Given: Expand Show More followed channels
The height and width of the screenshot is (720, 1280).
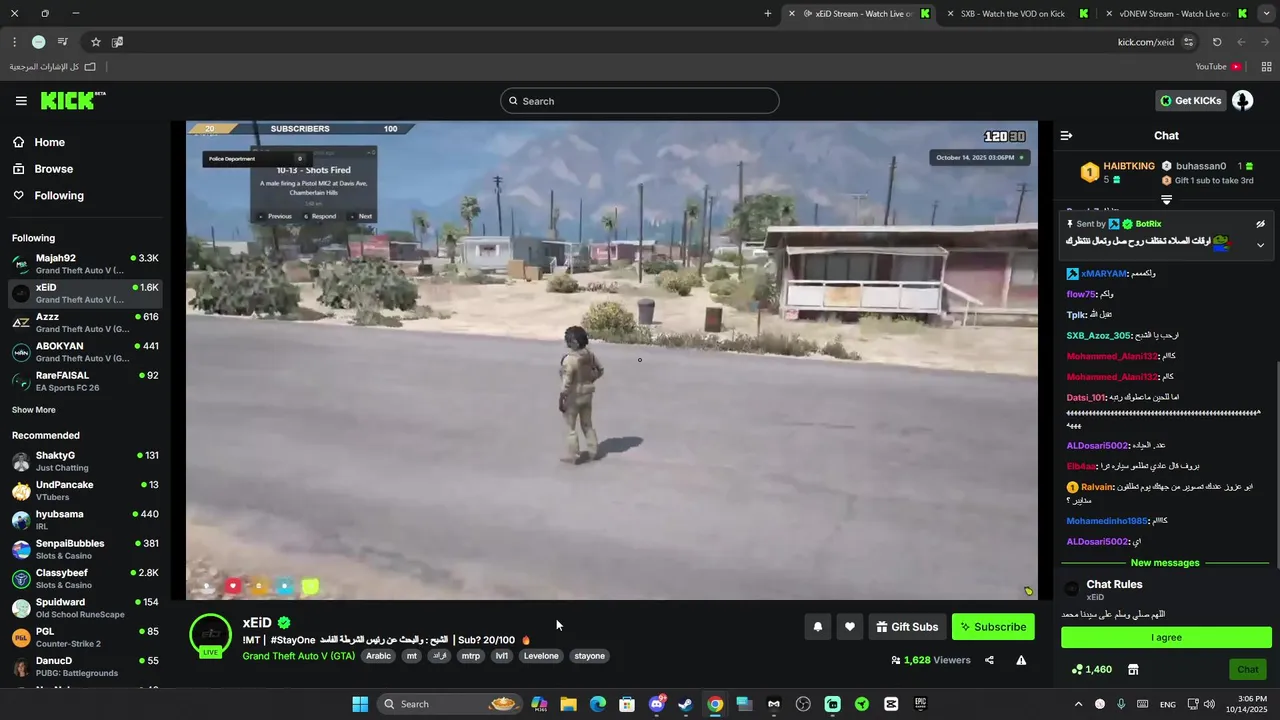Looking at the screenshot, I should (34, 410).
